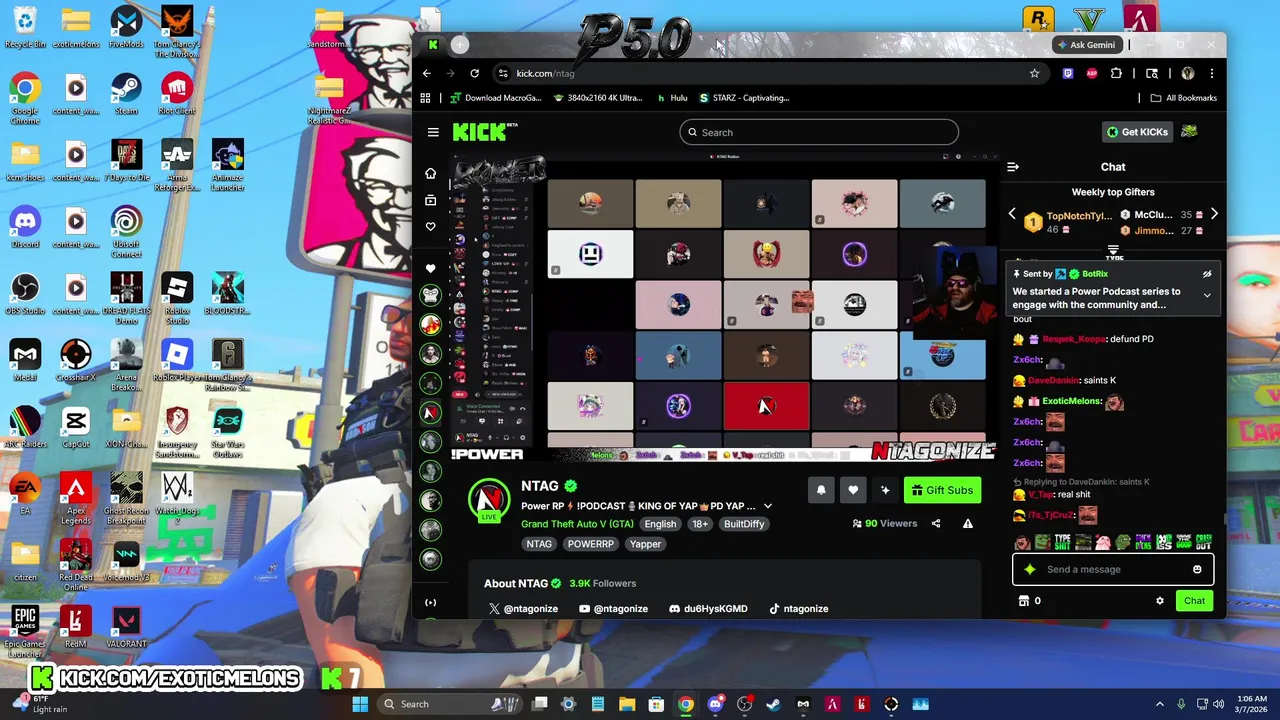Open Grand Theft Auto V (GTA) category link
The height and width of the screenshot is (720, 1280).
tap(577, 524)
